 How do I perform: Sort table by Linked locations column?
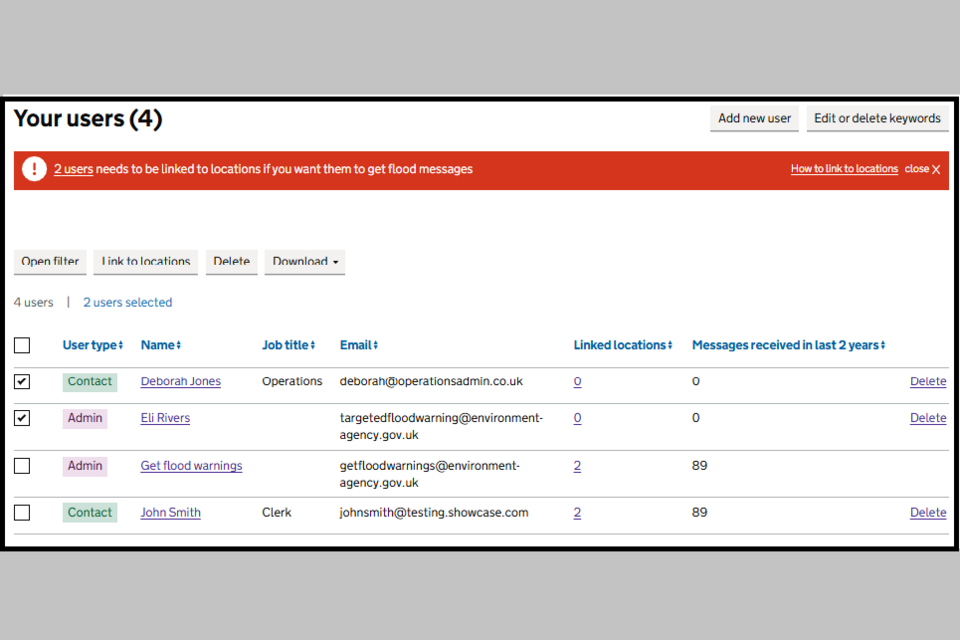(622, 345)
